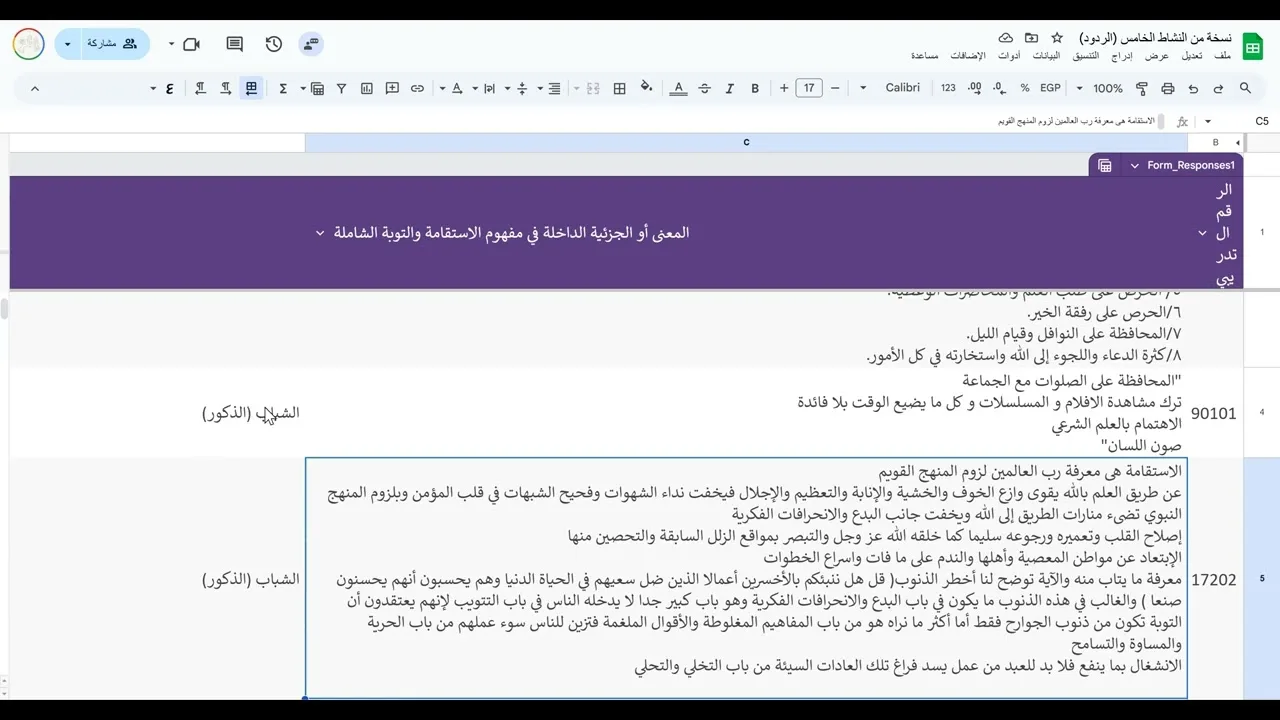This screenshot has height=720, width=1280.
Task: Open the التنسيق menu
Action: tap(1084, 56)
